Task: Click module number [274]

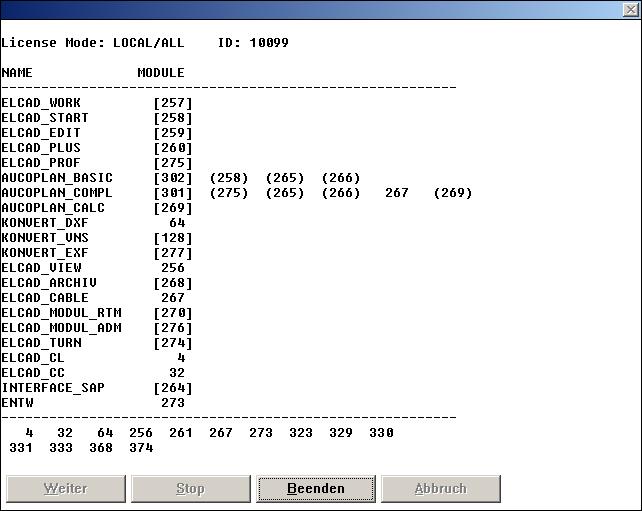Action: (173, 343)
